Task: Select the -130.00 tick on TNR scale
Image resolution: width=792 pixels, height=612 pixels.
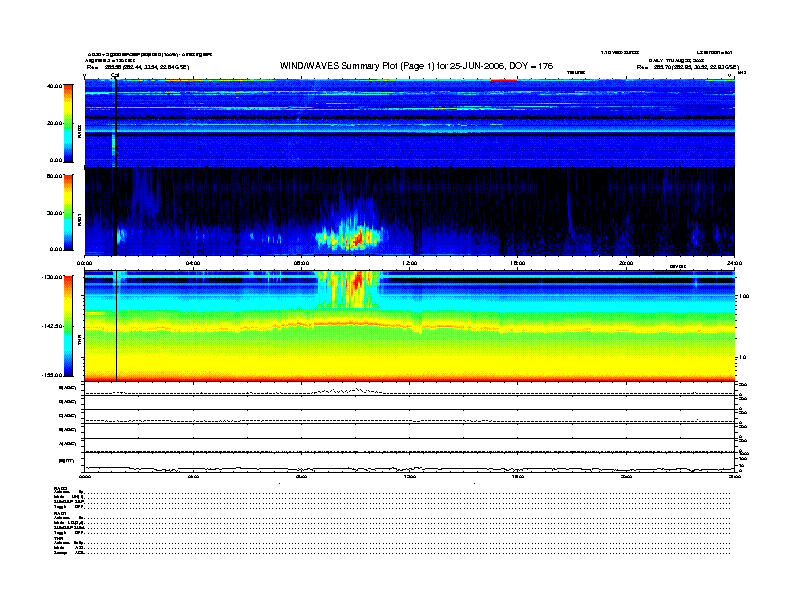Action: 52,277
